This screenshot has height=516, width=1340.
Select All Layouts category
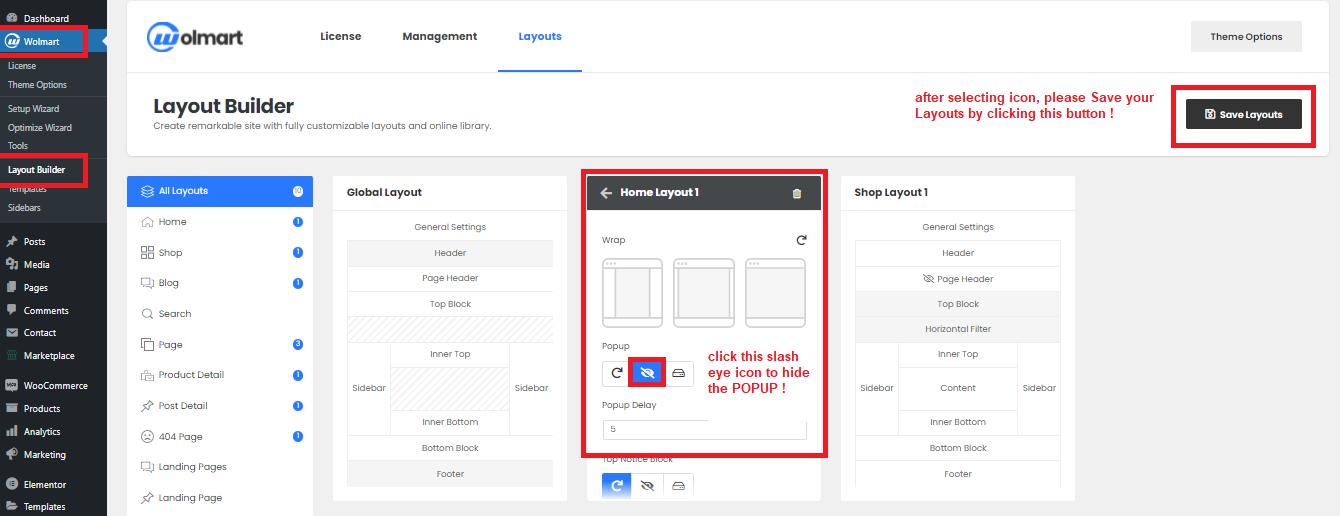pyautogui.click(x=220, y=191)
